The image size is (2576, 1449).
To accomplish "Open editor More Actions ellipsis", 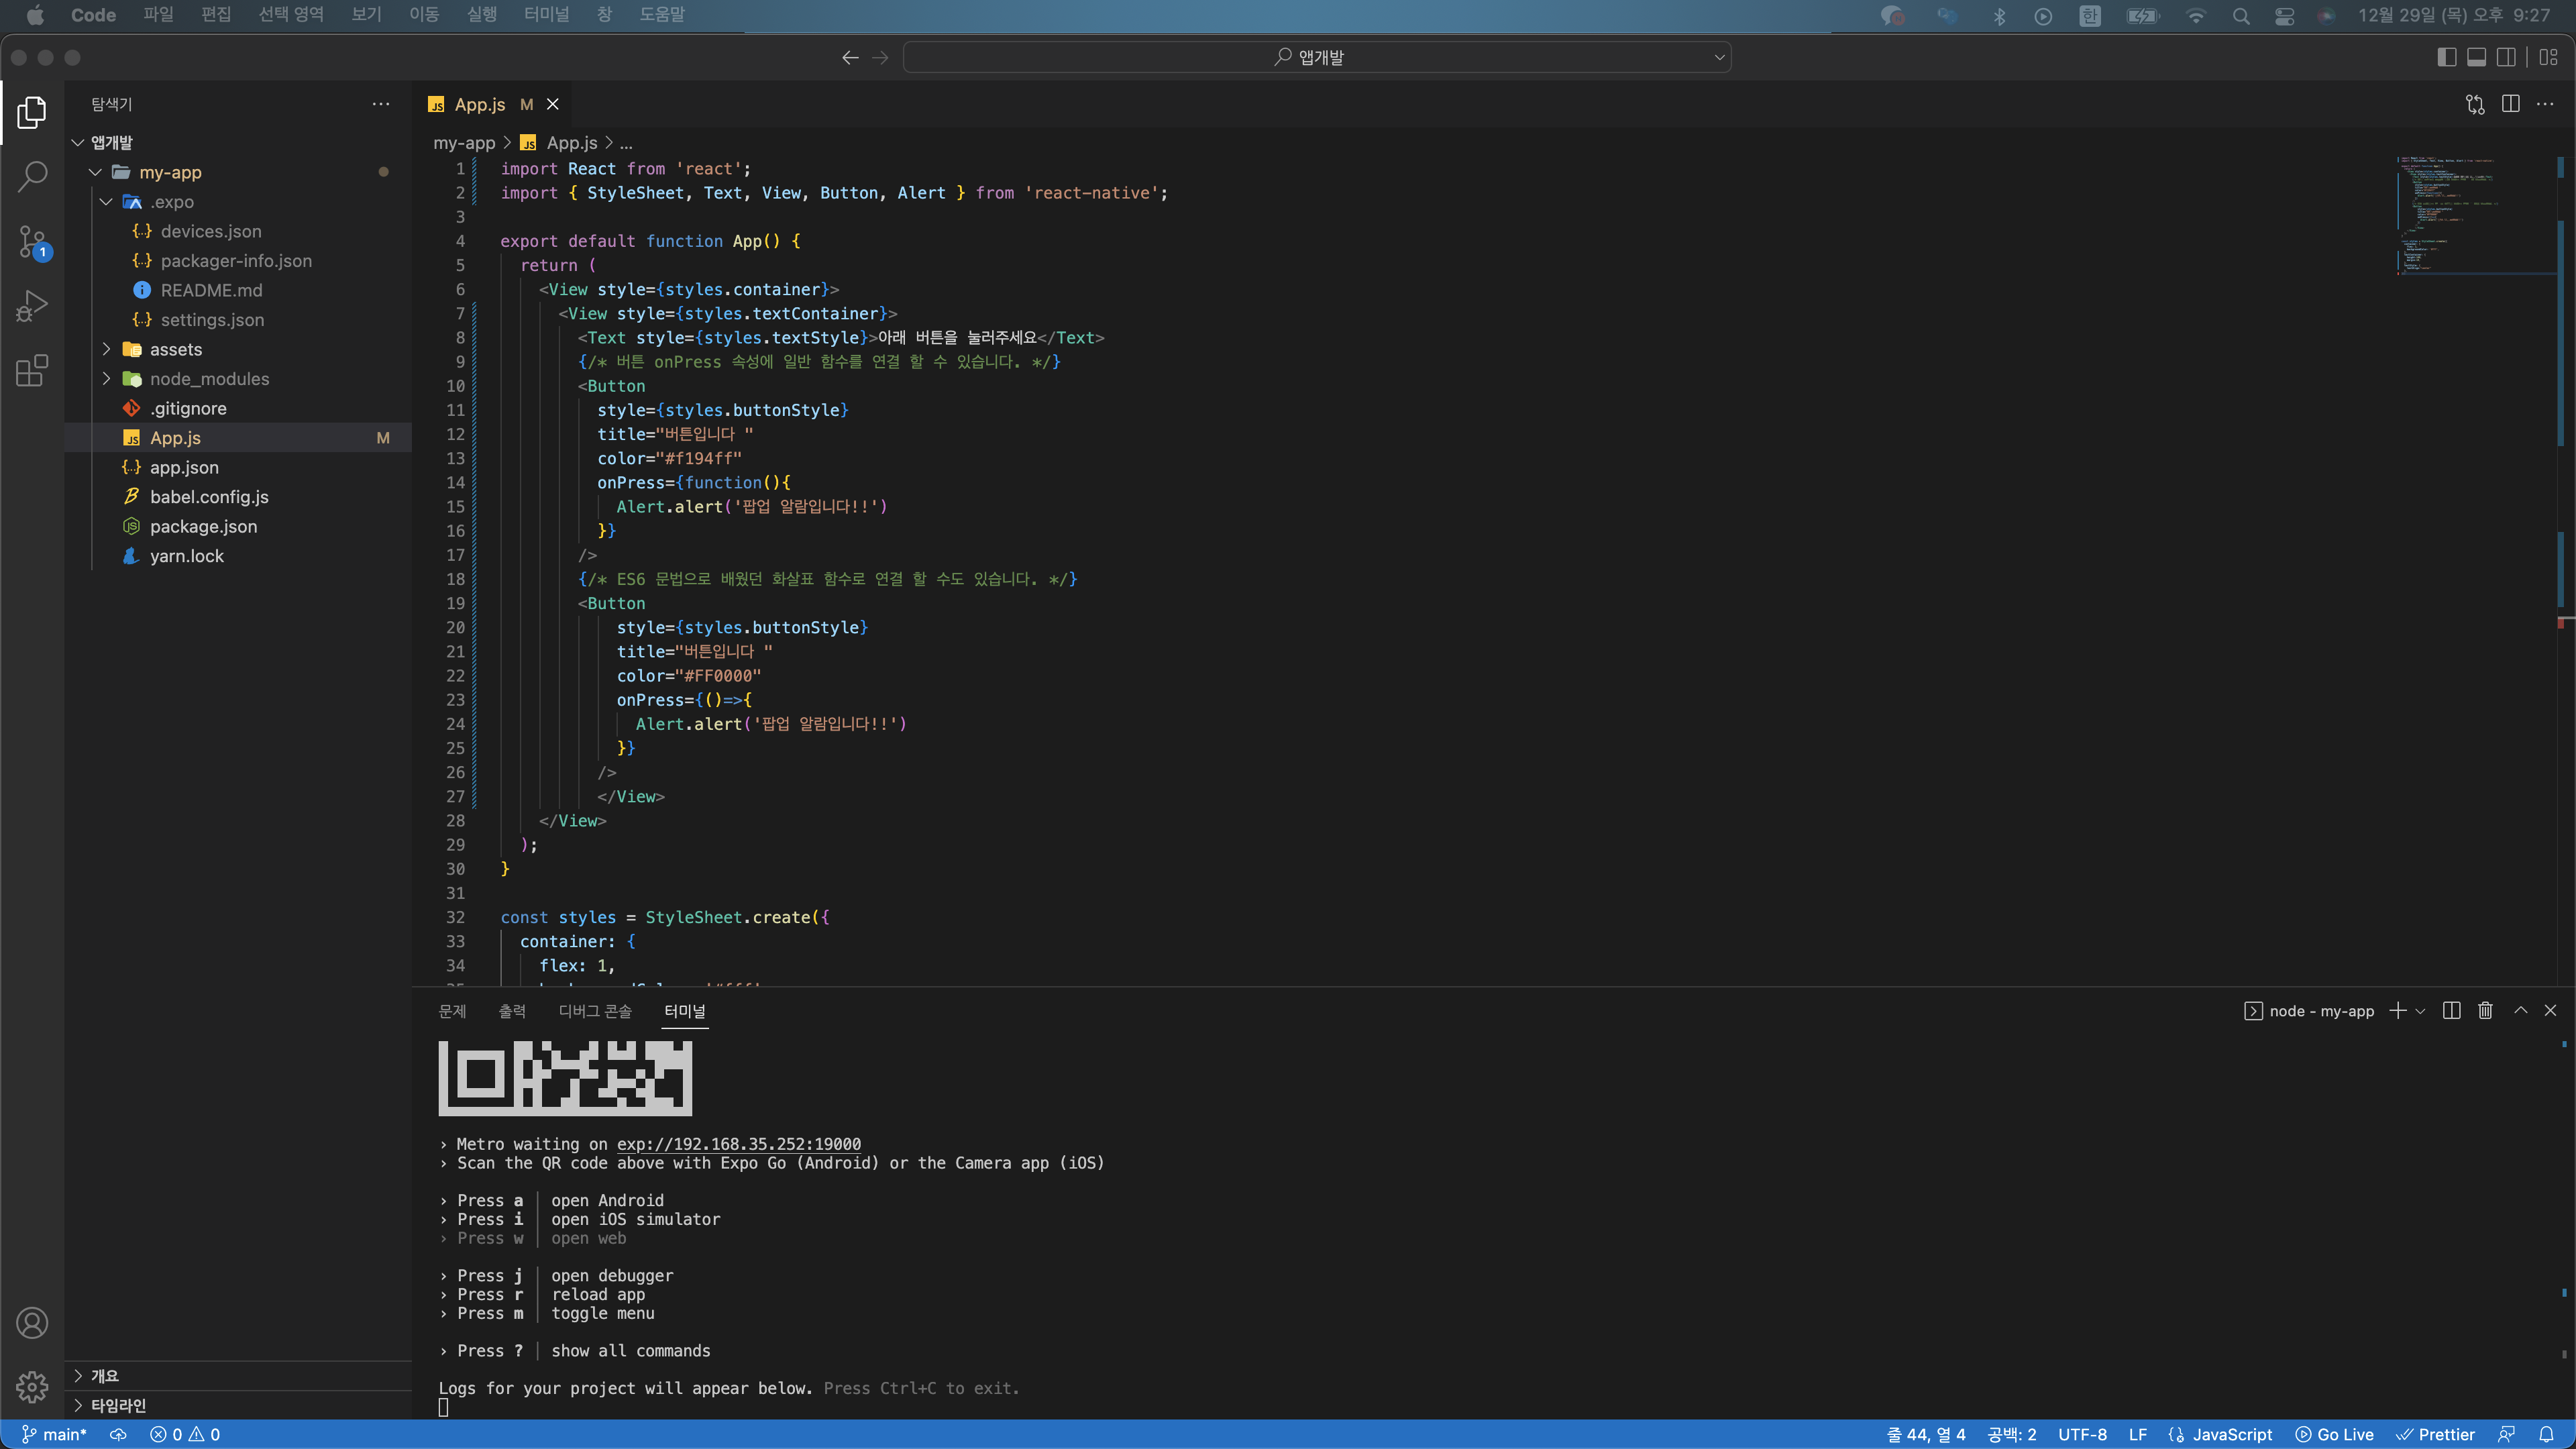I will coord(2545,104).
